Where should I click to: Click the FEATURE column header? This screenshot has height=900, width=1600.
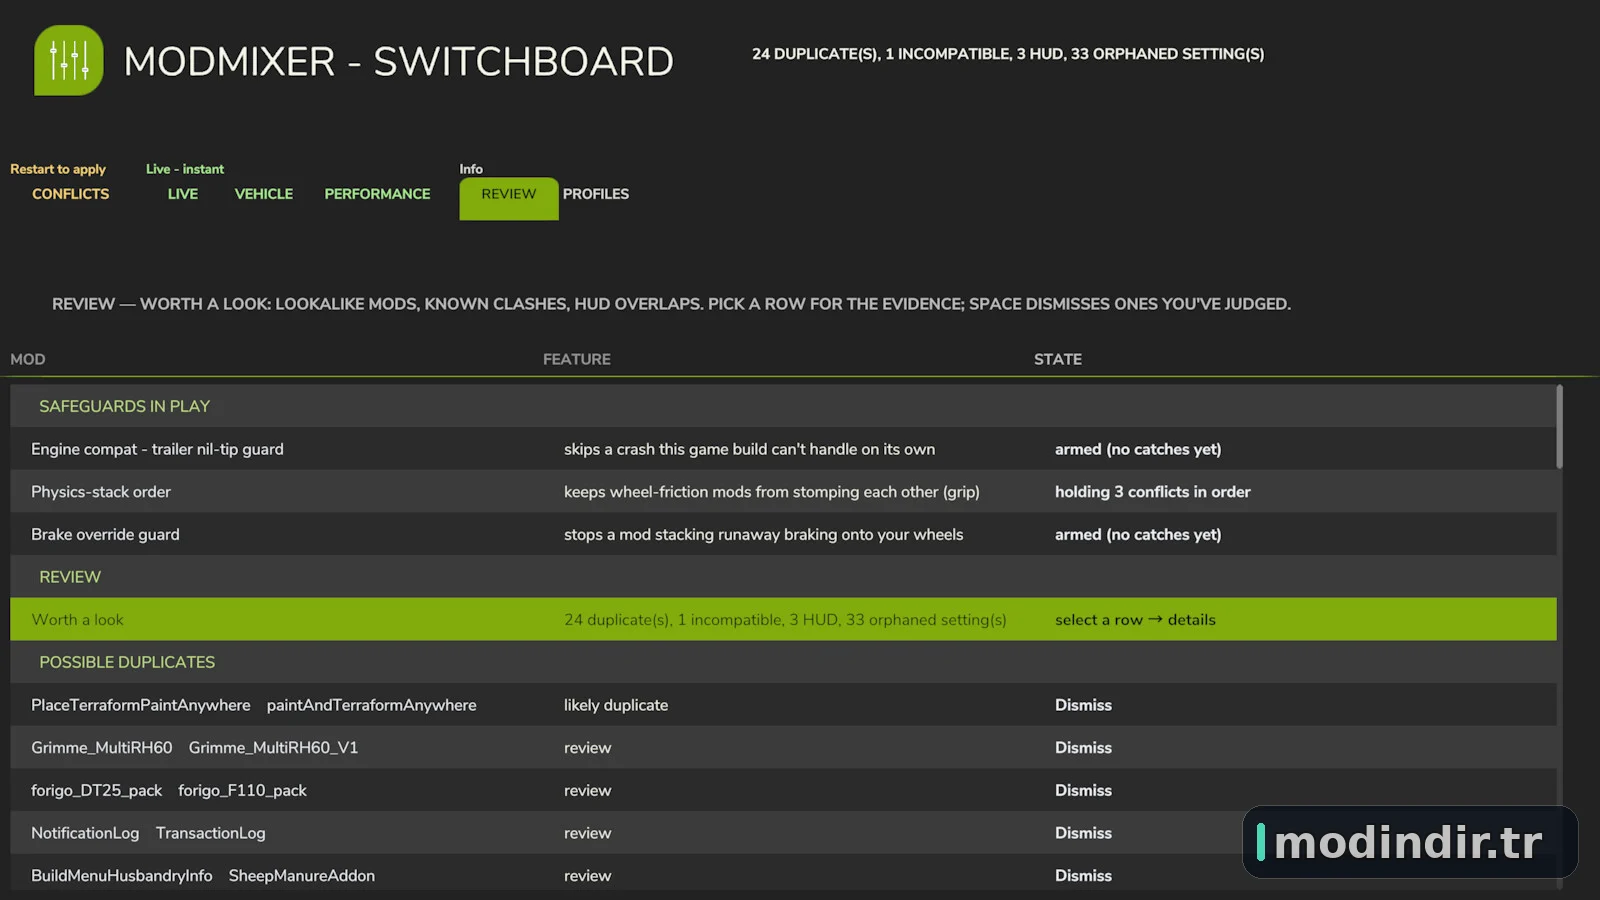point(577,359)
